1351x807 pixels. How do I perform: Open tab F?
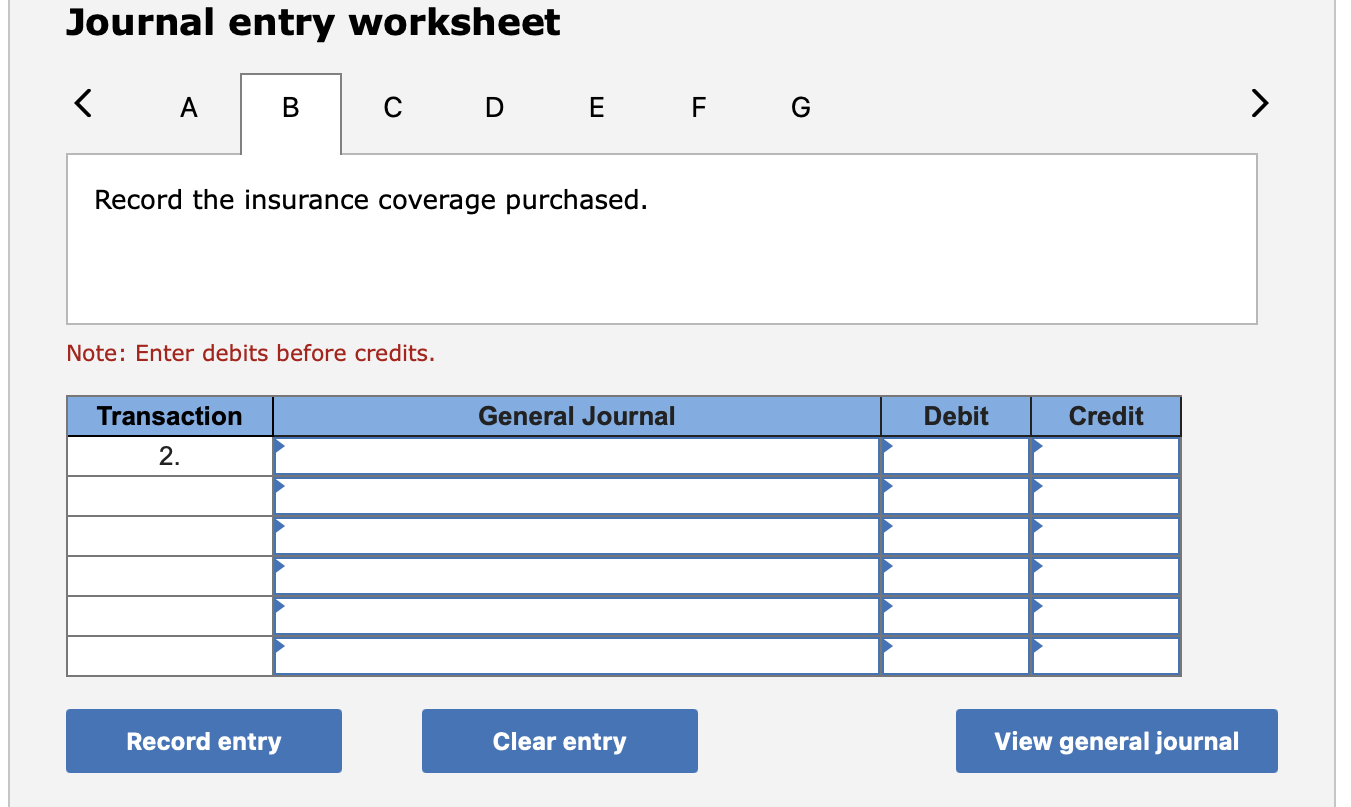[698, 108]
